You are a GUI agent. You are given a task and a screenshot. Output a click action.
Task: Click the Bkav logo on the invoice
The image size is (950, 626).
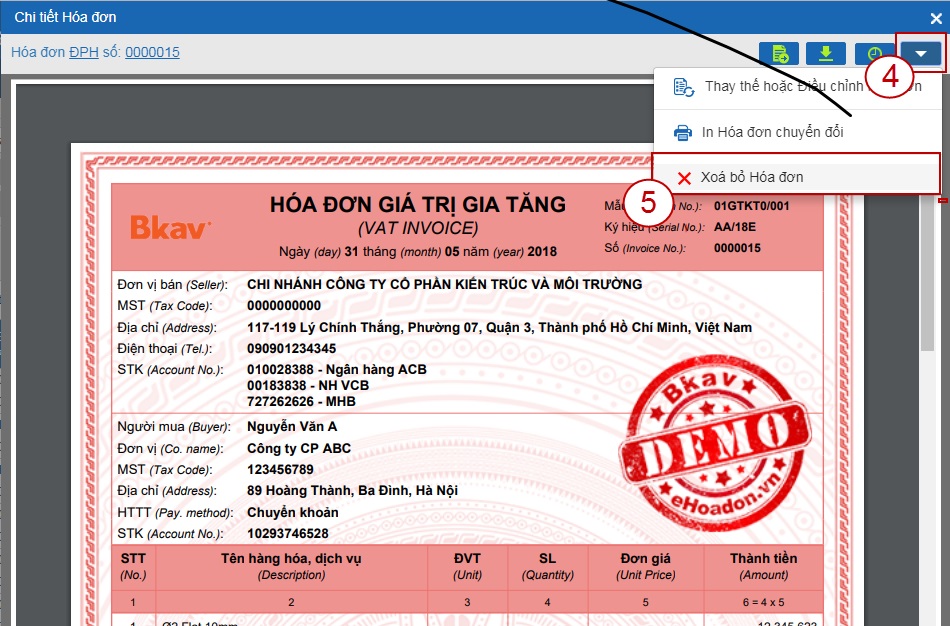(170, 227)
